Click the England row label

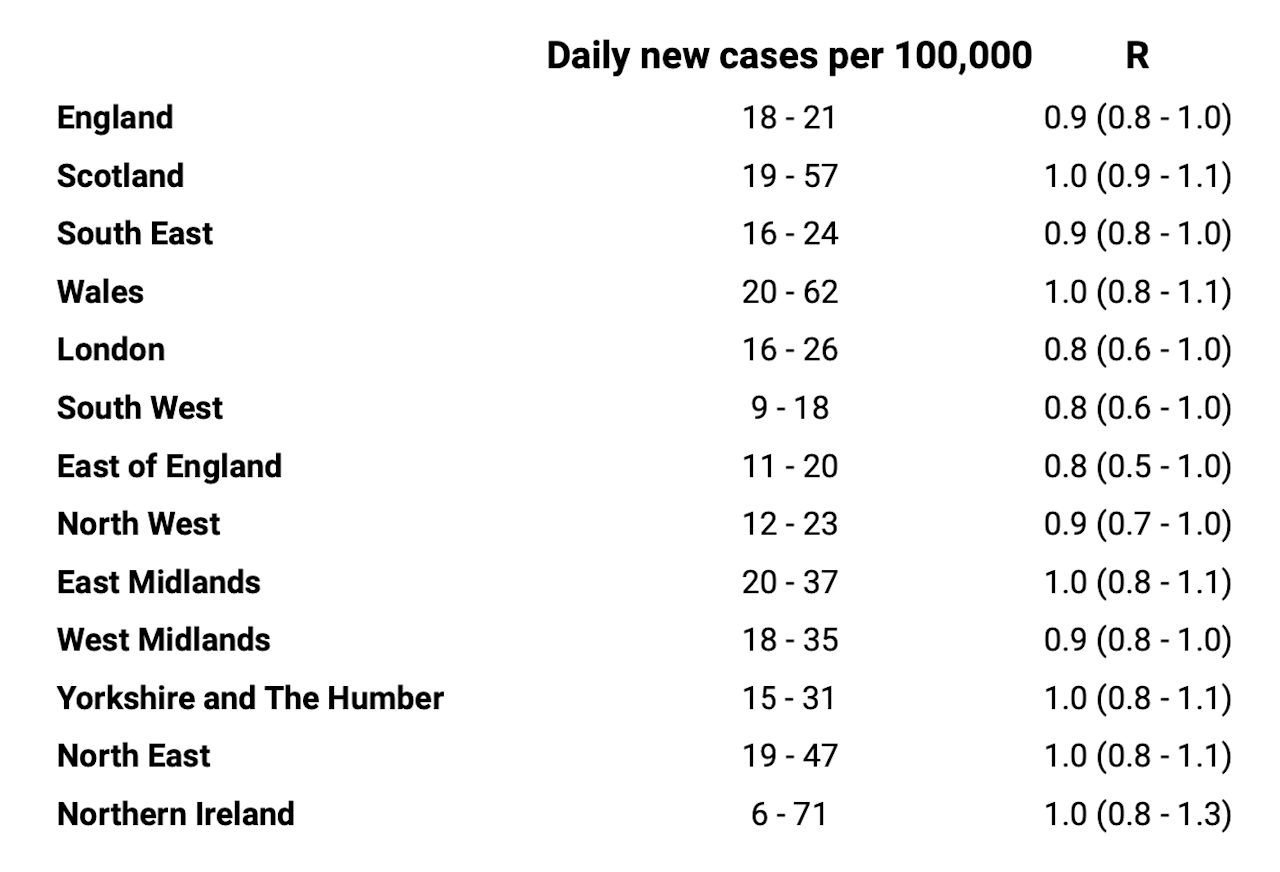click(x=115, y=118)
